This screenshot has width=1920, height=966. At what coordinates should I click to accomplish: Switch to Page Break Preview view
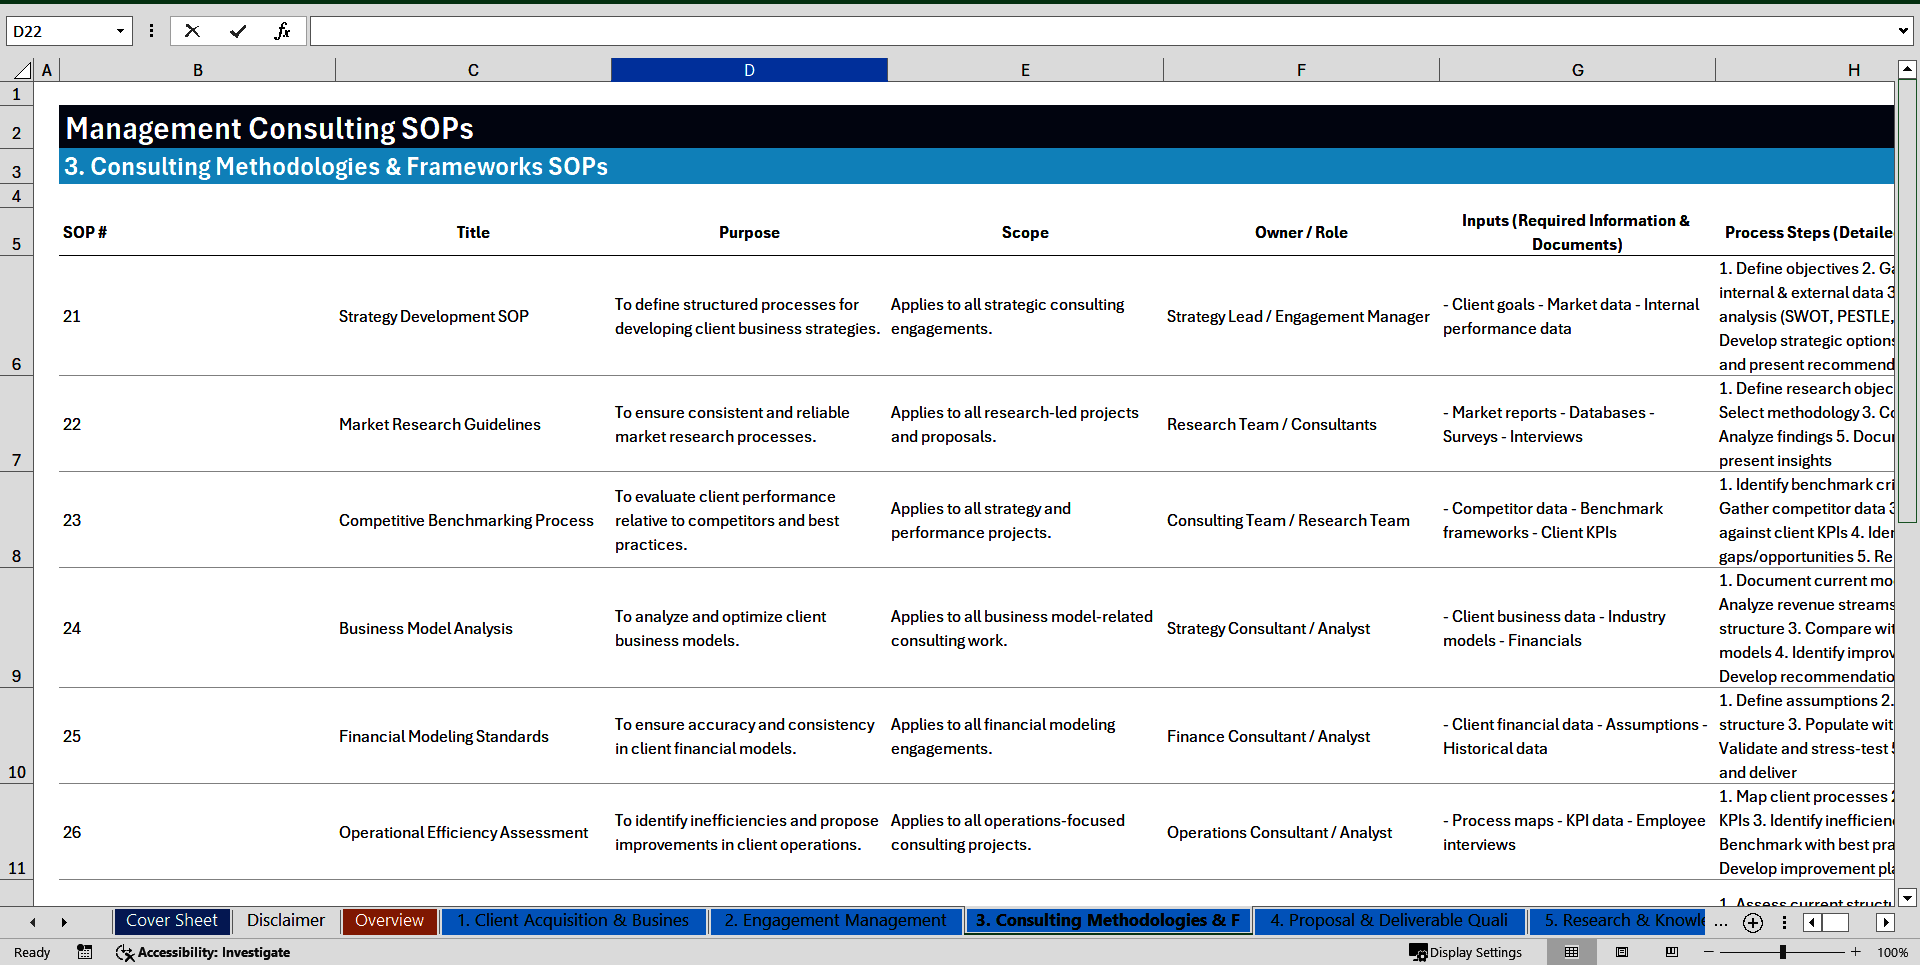point(1672,952)
